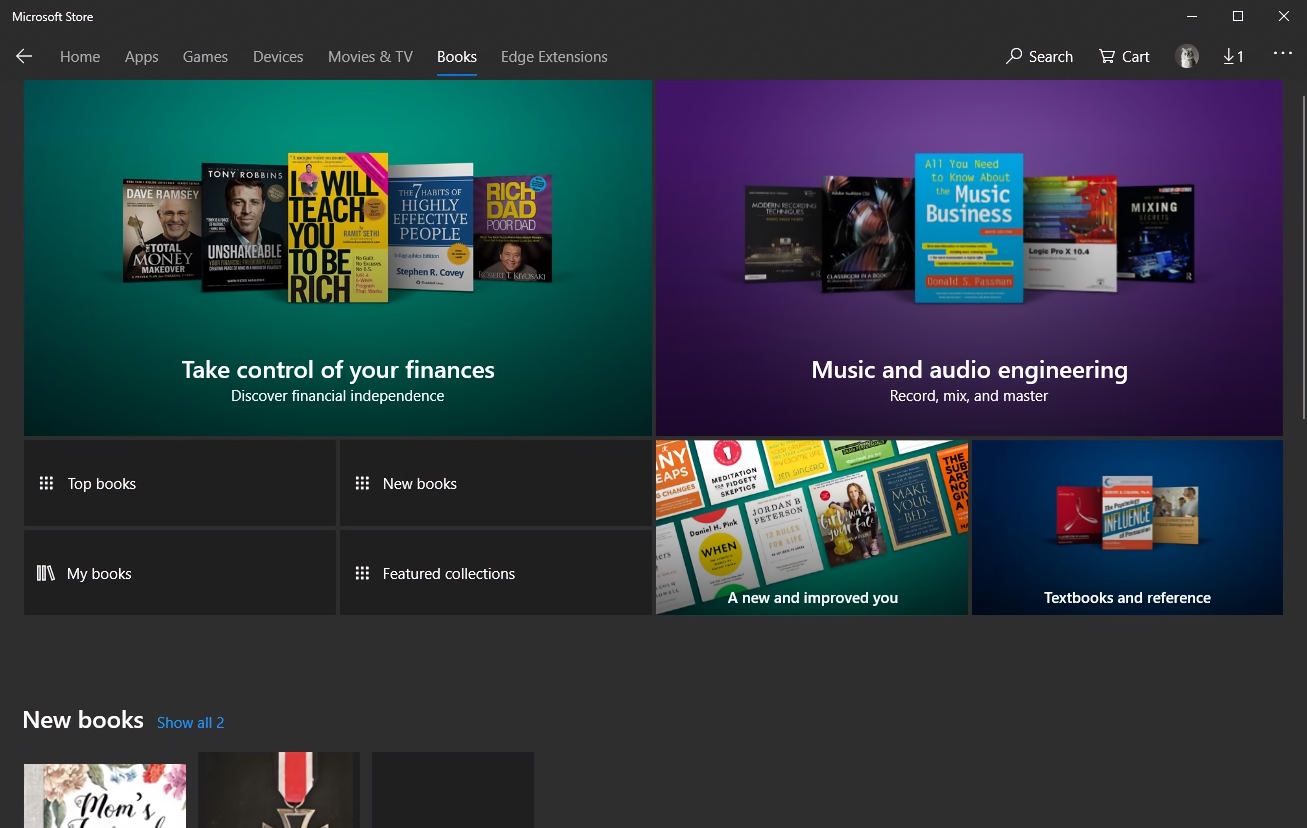Go to the Apps section
The width and height of the screenshot is (1307, 828).
tap(141, 56)
